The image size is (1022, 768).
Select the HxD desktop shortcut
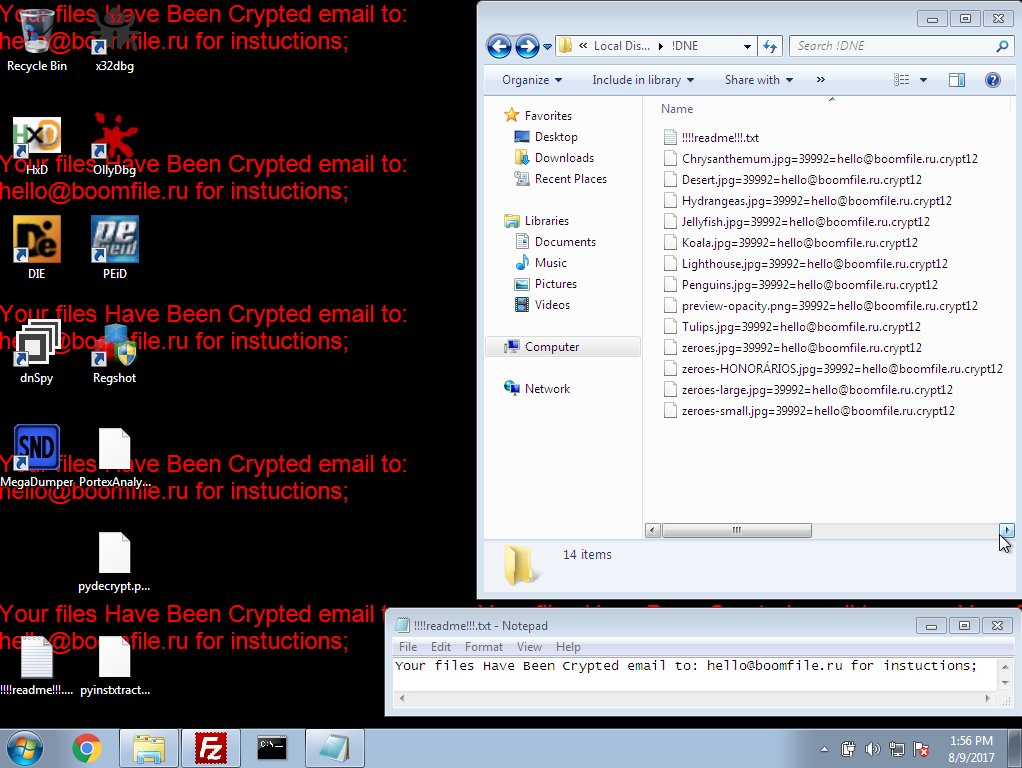(x=36, y=145)
